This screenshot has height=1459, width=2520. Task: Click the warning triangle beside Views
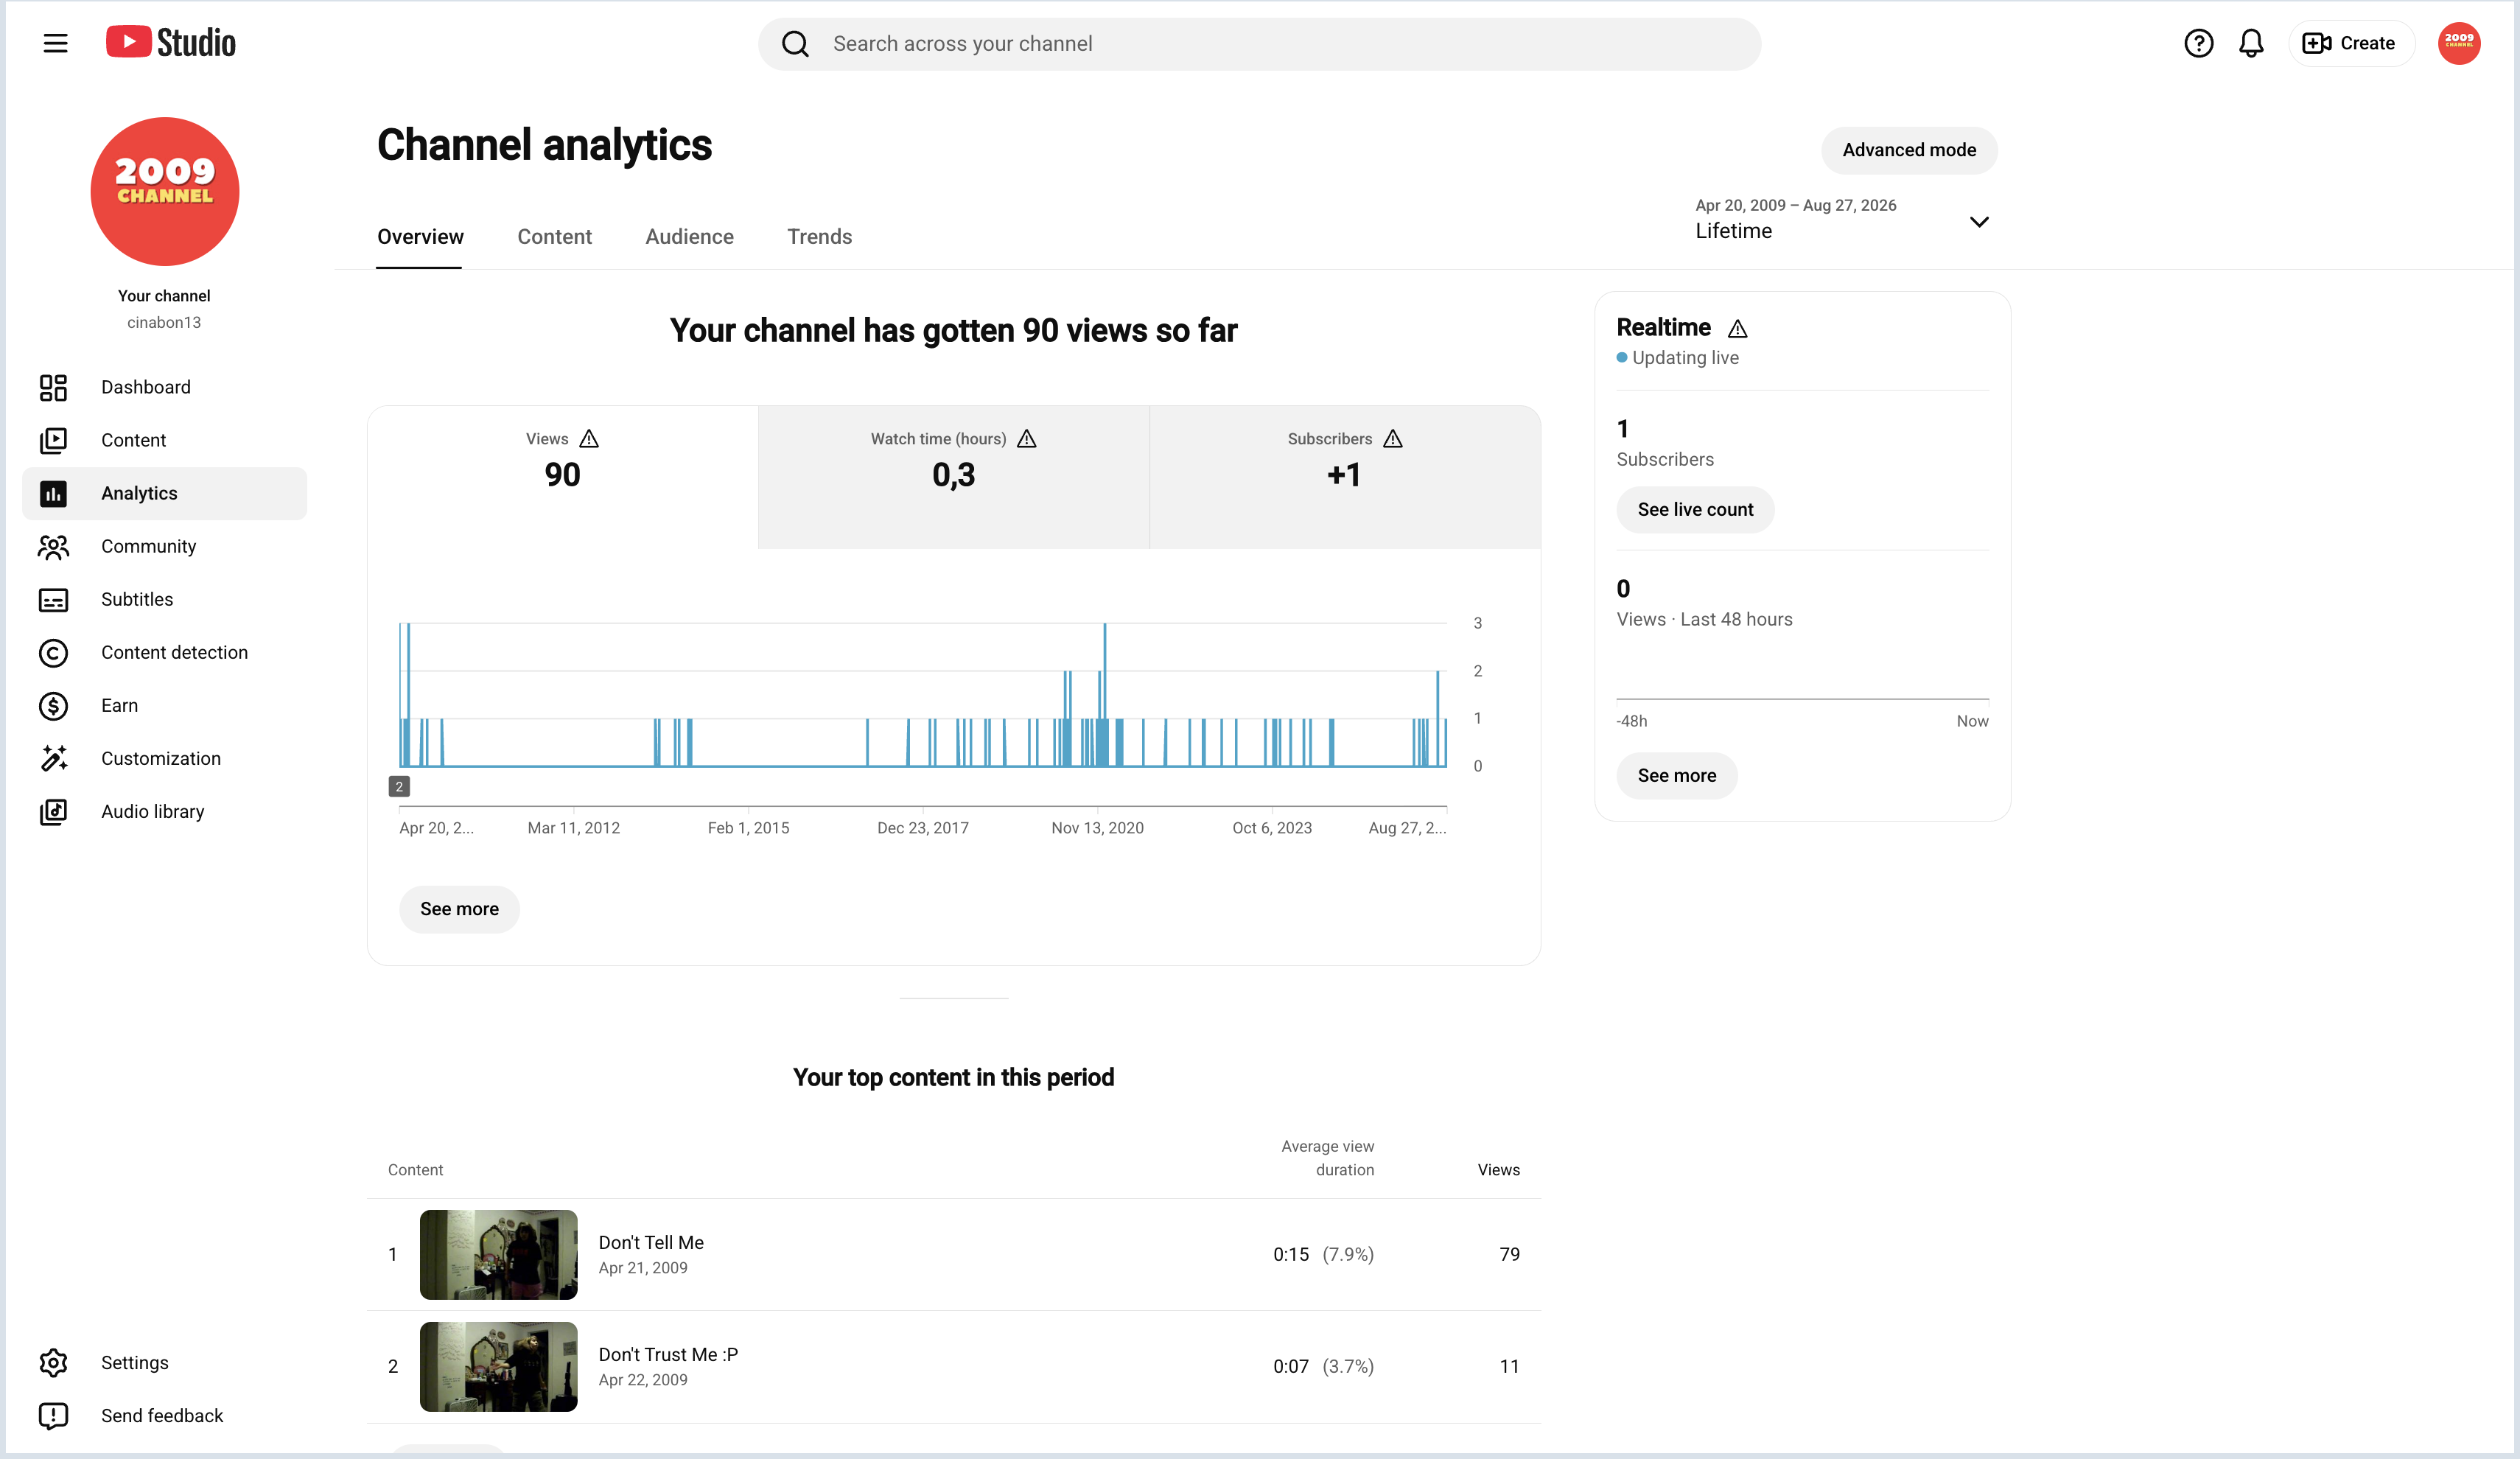[589, 438]
